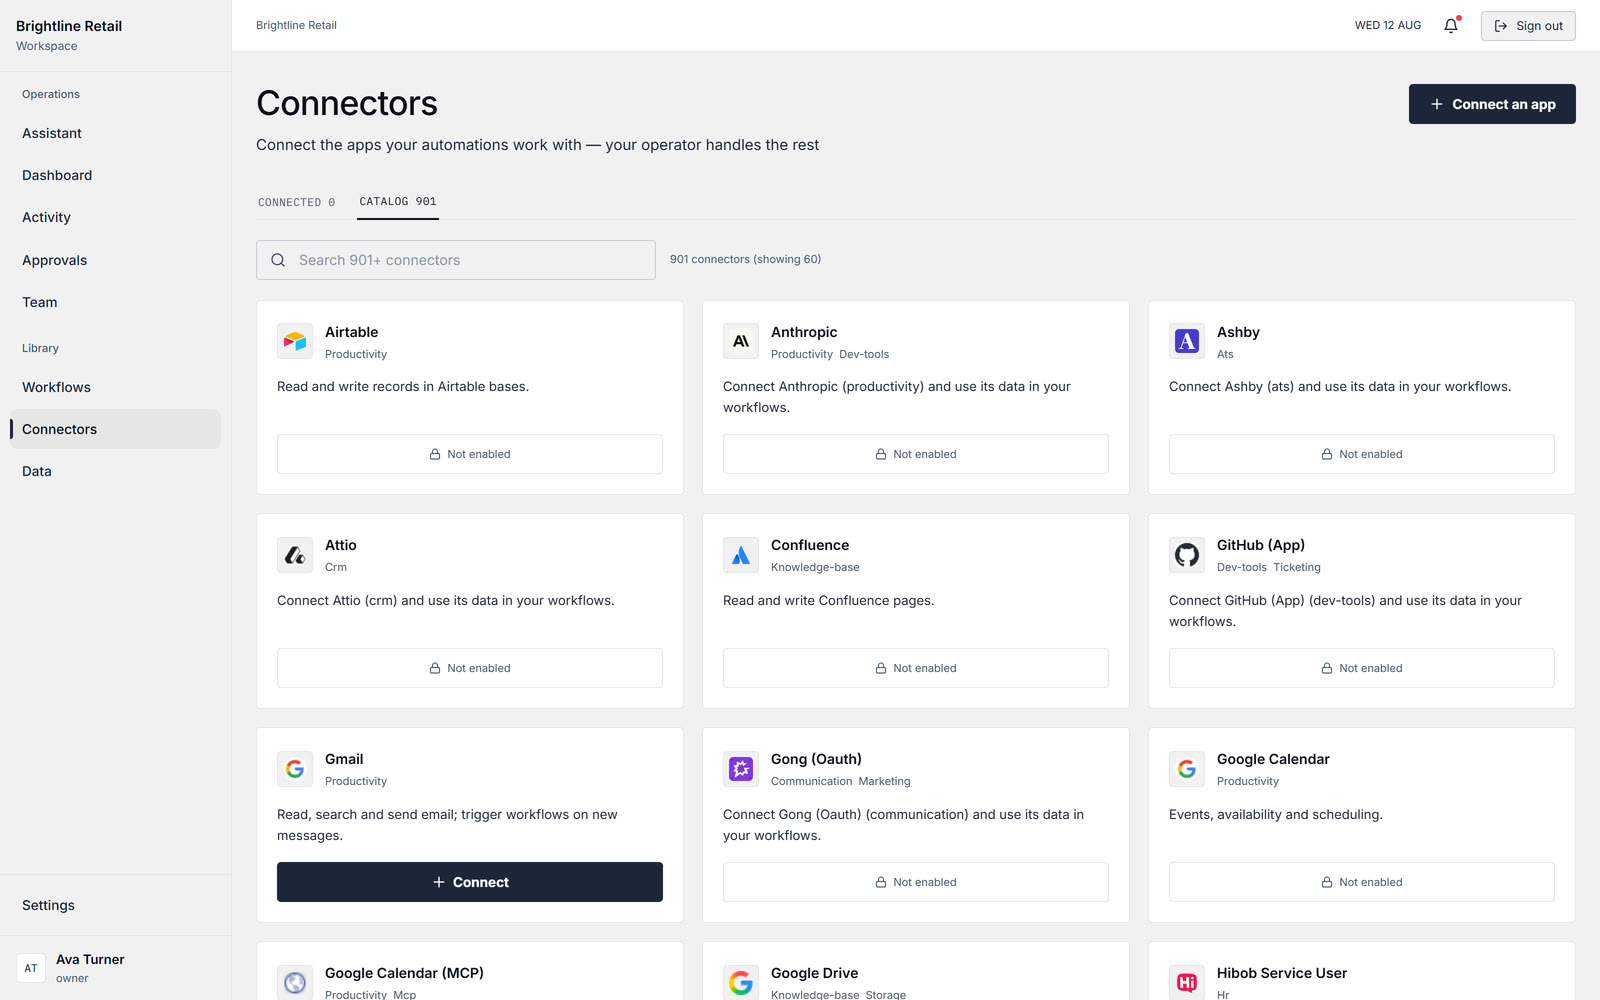Click the Brightline Retail workspace name
1600x1000 pixels.
[x=69, y=26]
